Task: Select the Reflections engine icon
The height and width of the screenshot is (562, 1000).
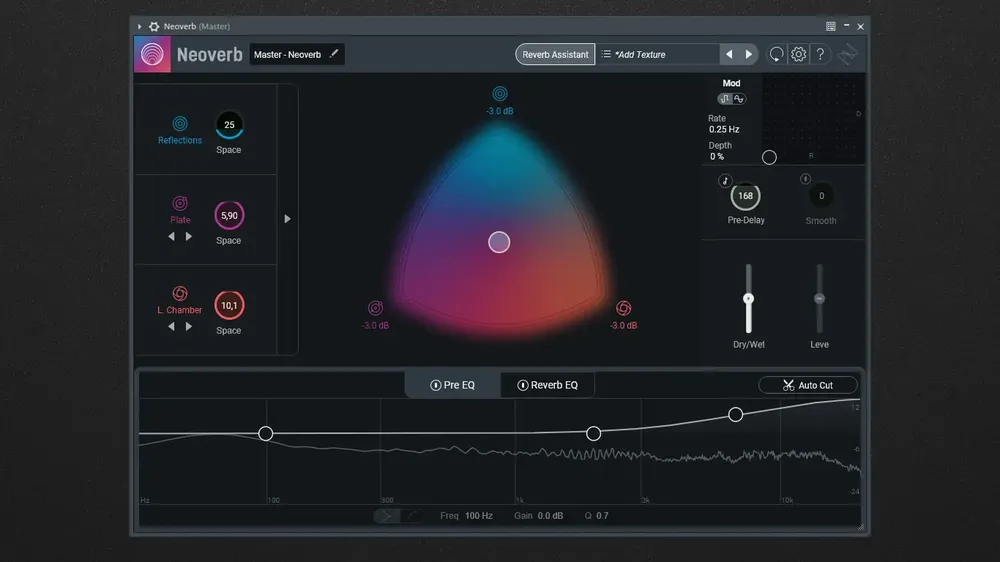Action: (x=180, y=123)
